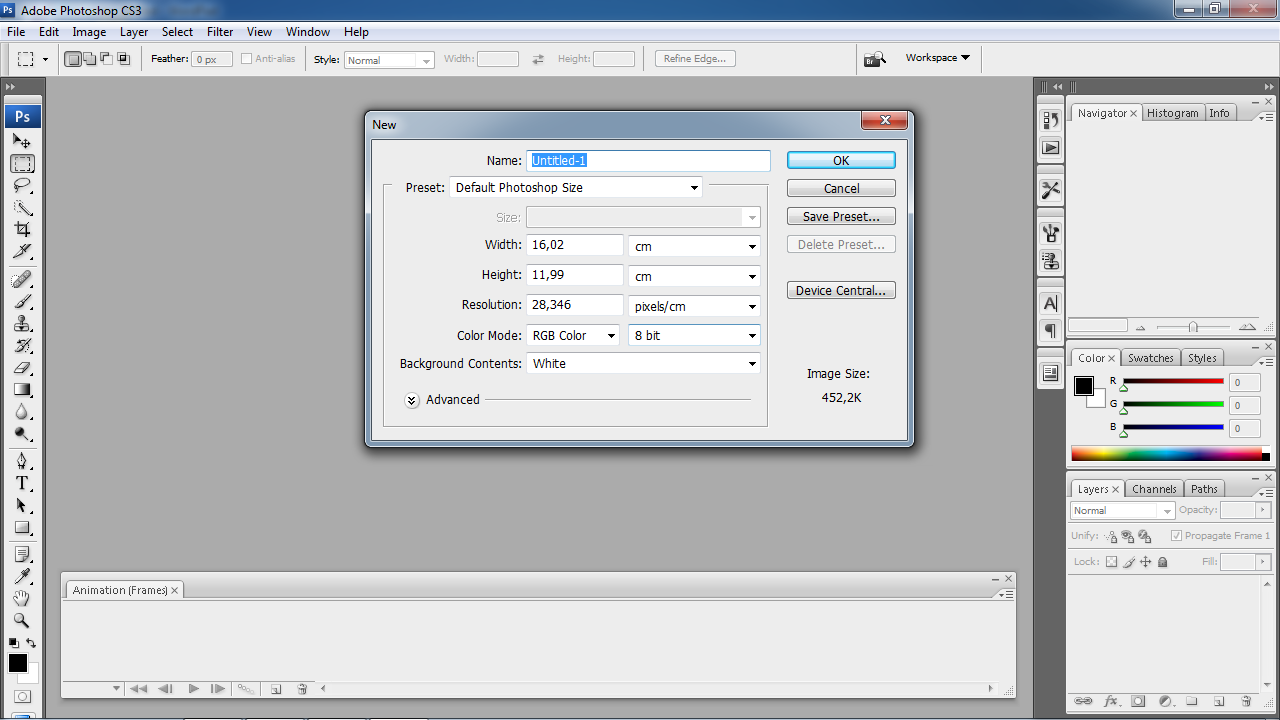Screen dimensions: 1280x720
Task: Open the Paragraph panel from the dock
Action: point(1050,330)
